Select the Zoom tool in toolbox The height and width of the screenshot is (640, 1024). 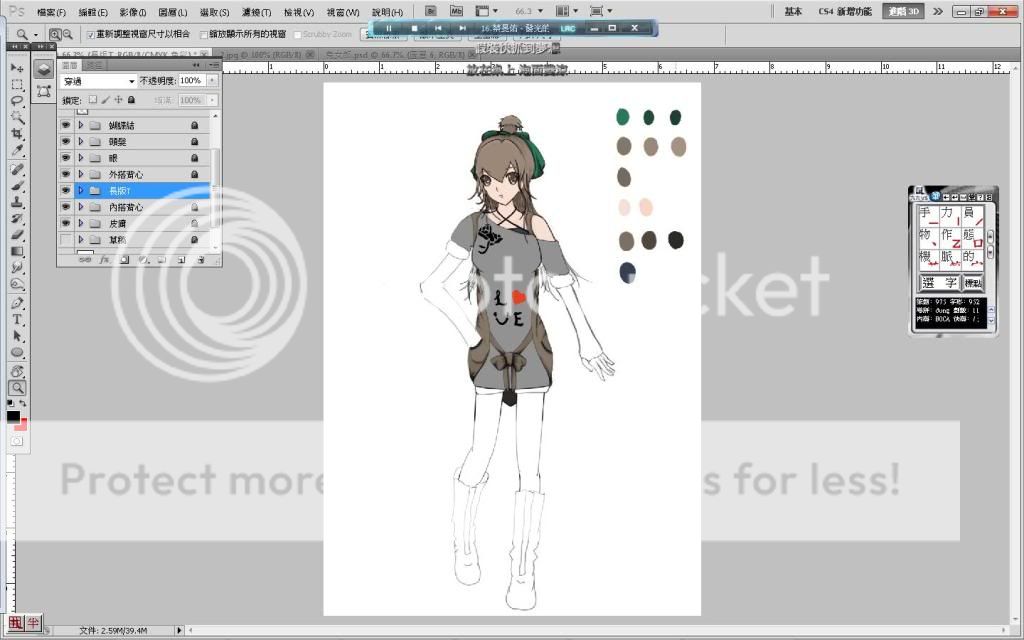pos(17,388)
